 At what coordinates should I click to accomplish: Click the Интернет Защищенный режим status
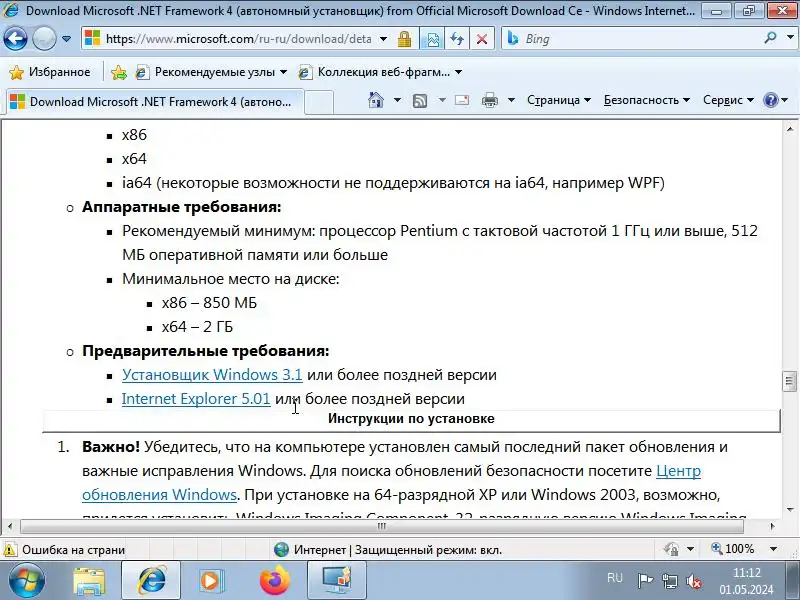pos(388,550)
